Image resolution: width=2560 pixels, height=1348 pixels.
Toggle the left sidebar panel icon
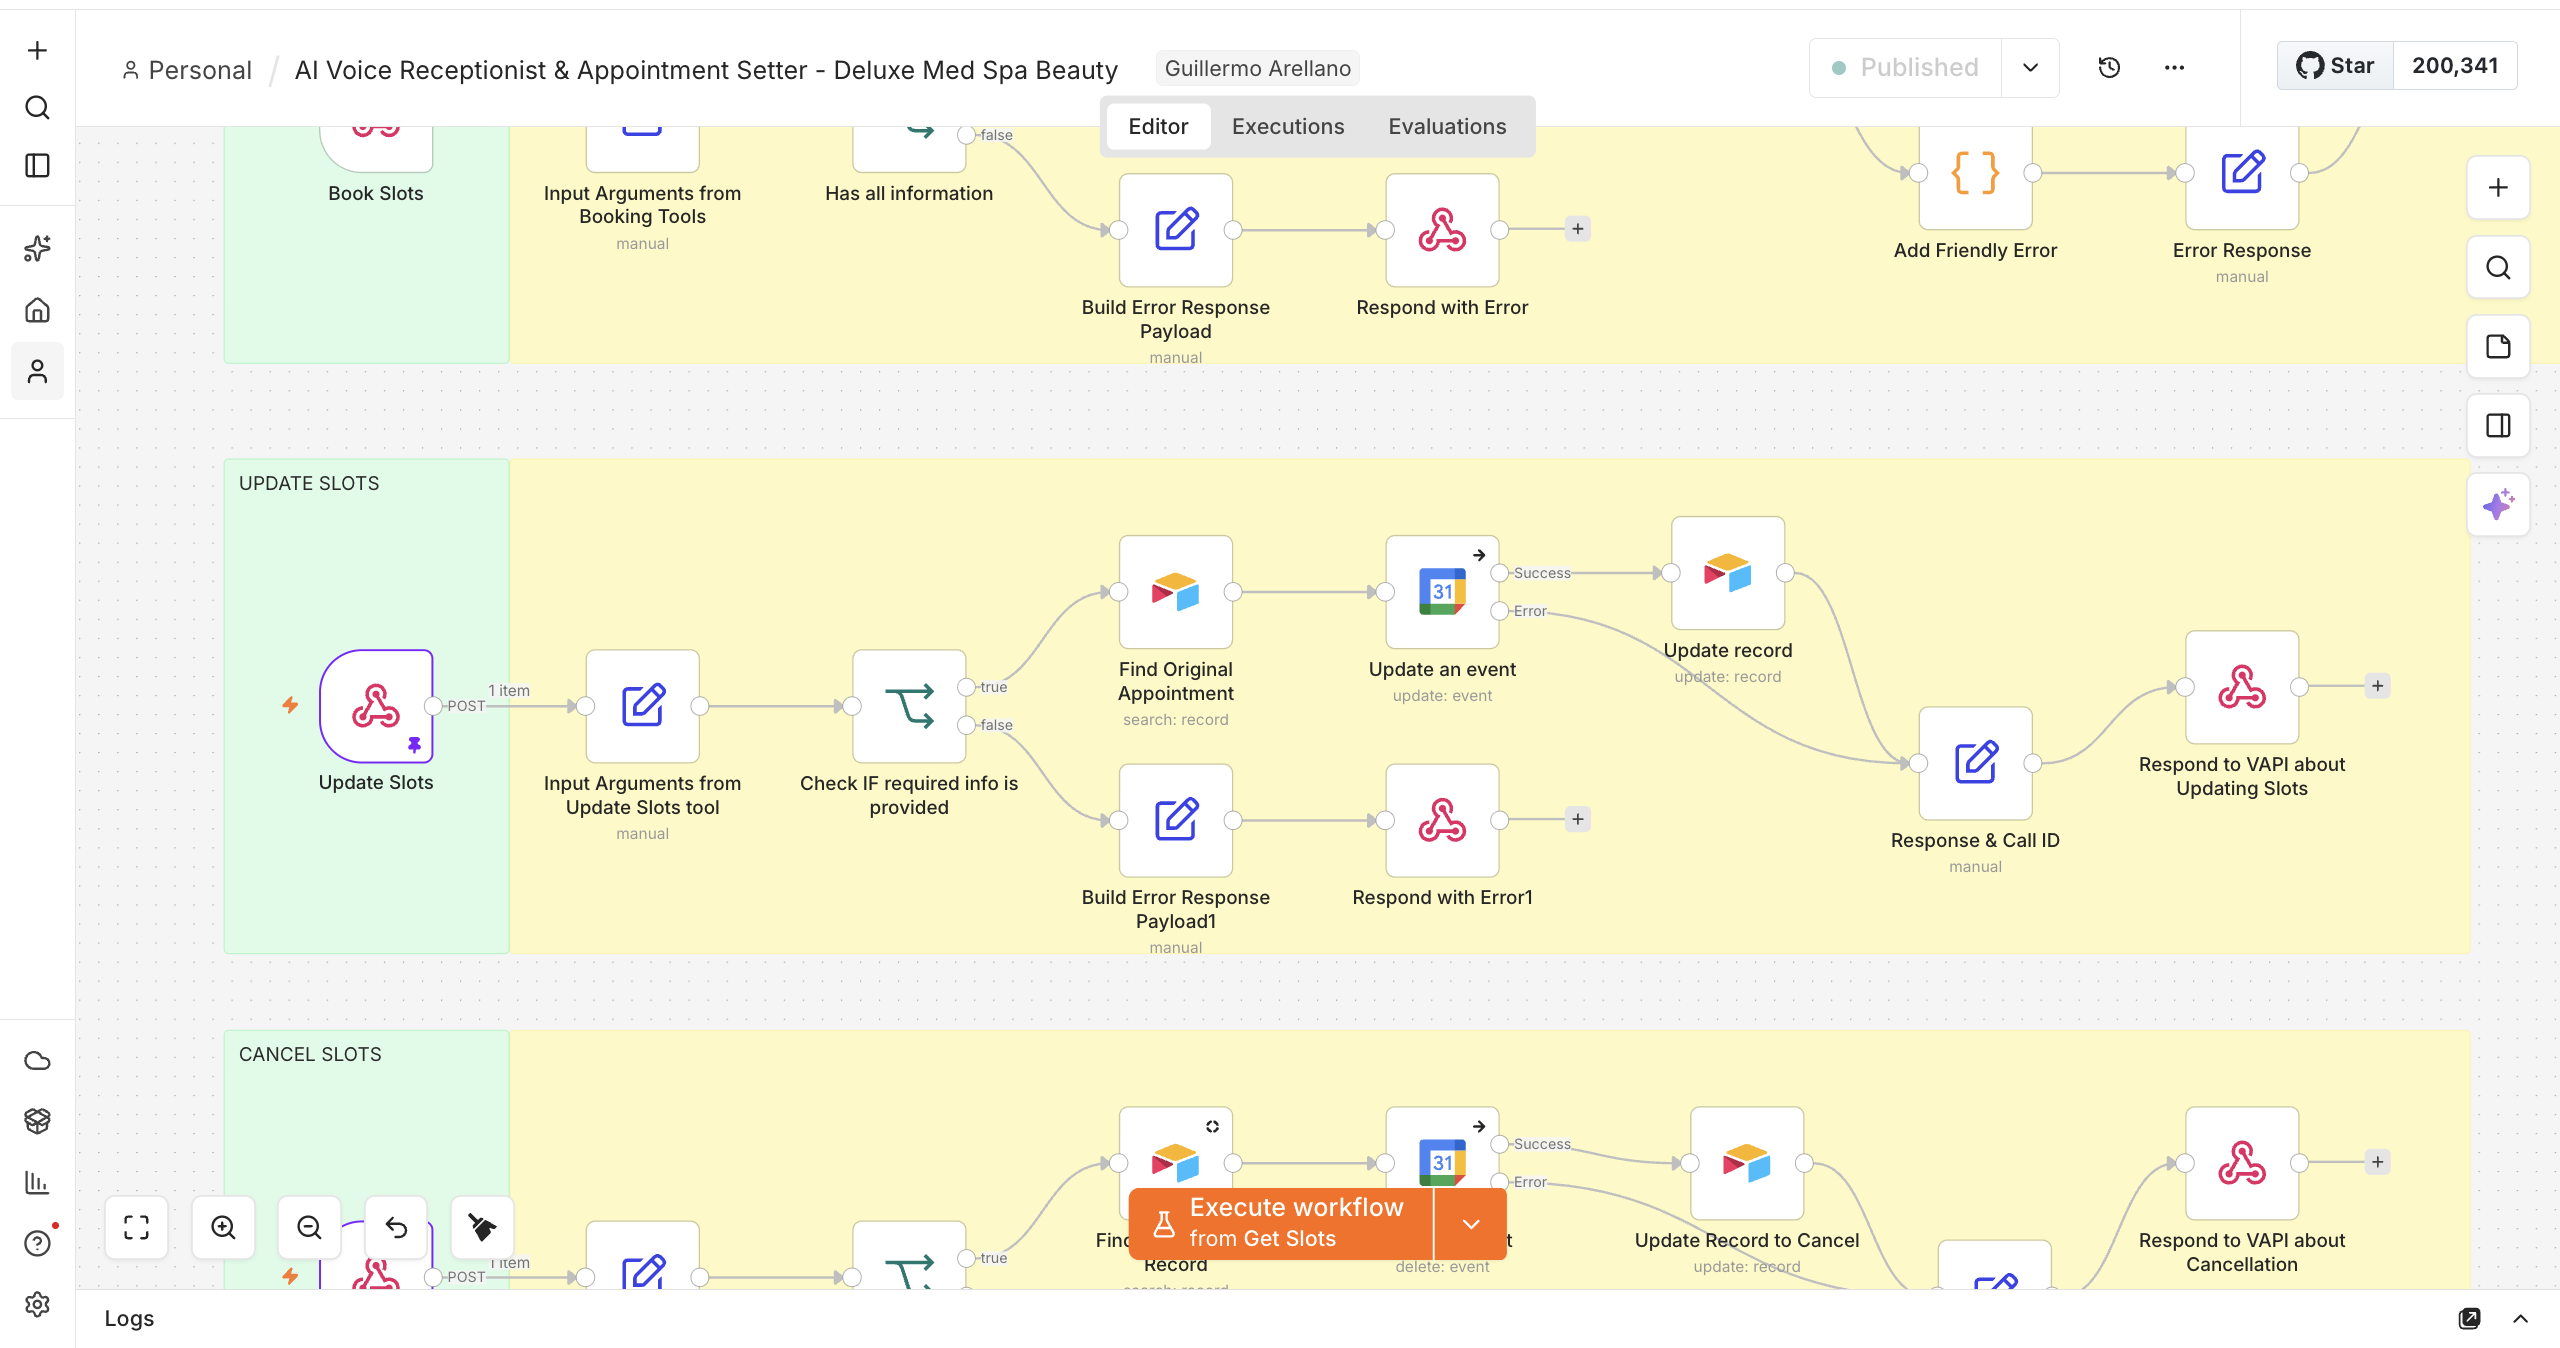point(37,165)
